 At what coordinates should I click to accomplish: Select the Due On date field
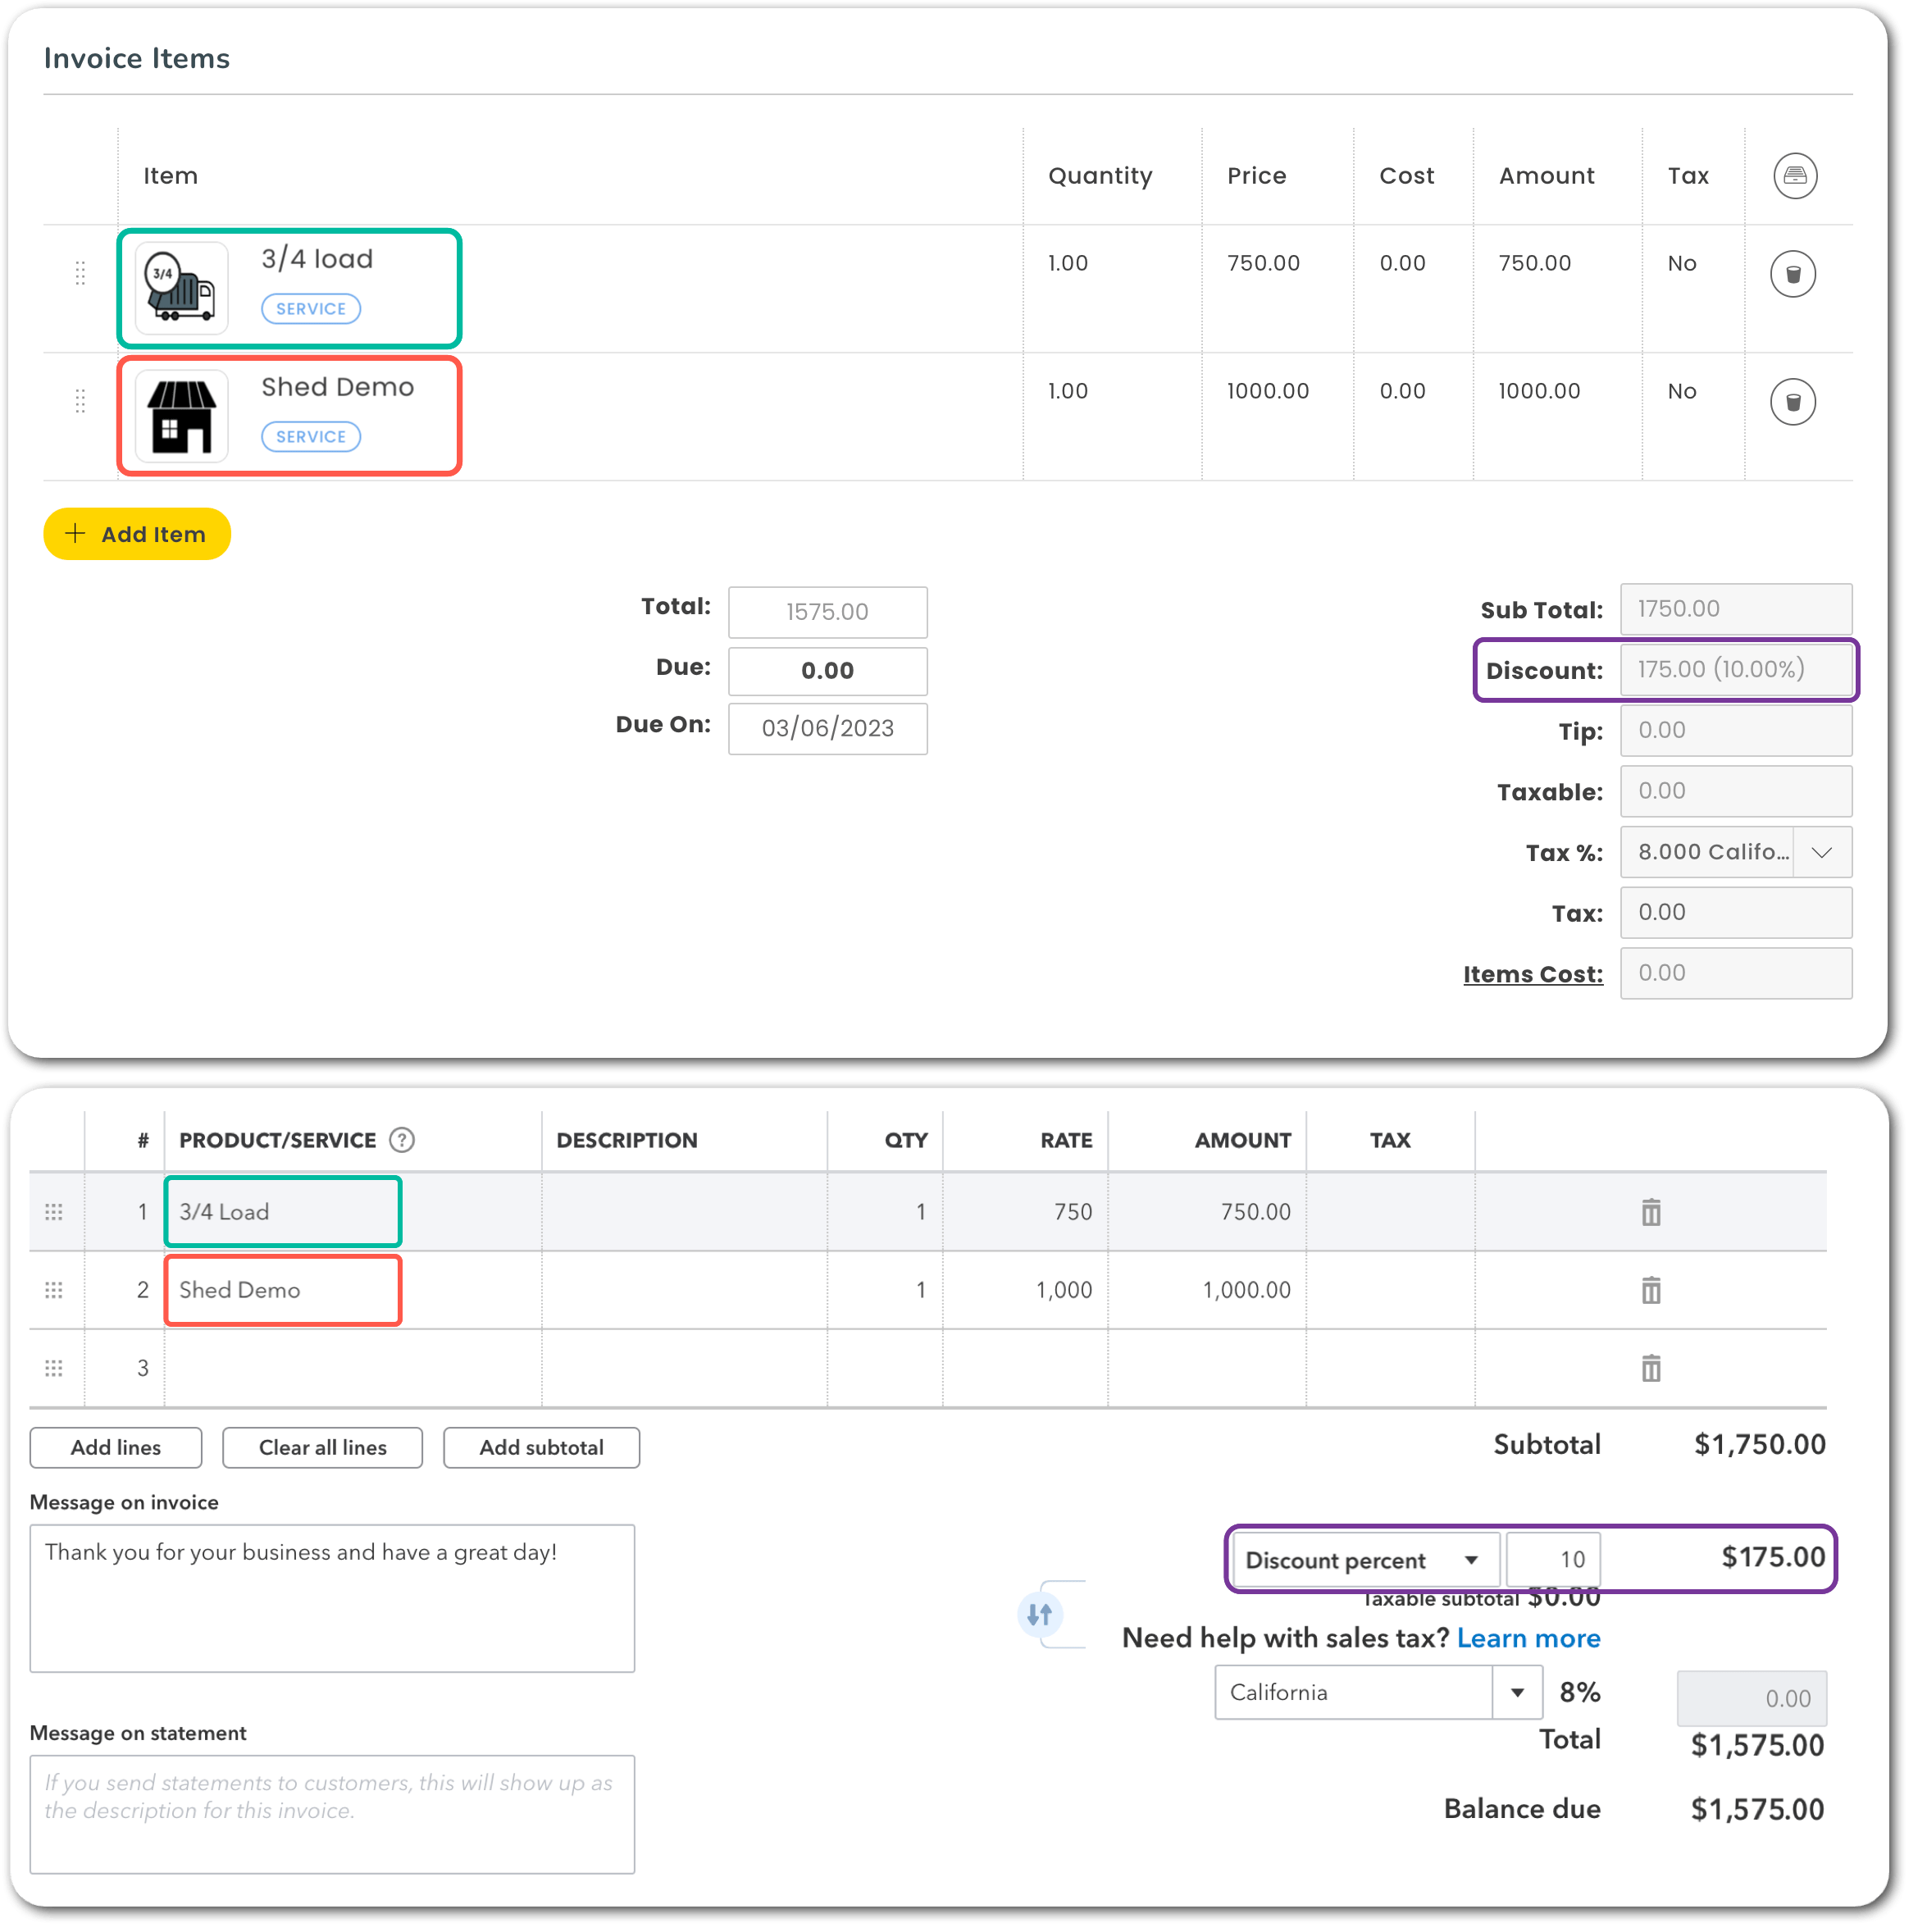827,728
